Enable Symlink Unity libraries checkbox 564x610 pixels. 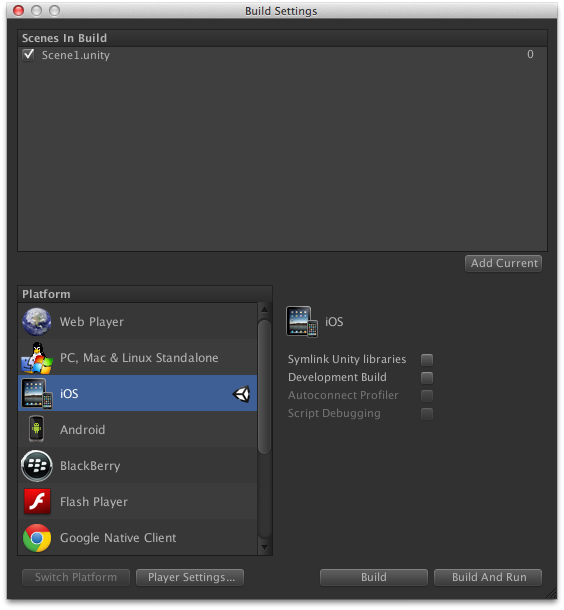[x=427, y=359]
